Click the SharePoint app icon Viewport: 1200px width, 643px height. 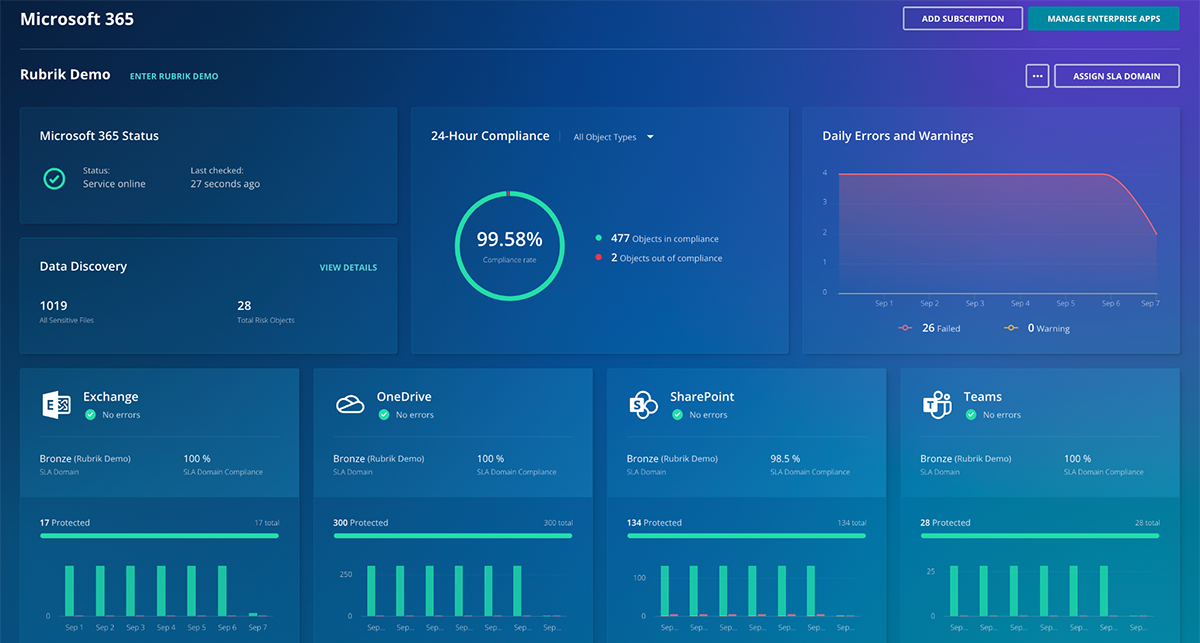[x=643, y=405]
